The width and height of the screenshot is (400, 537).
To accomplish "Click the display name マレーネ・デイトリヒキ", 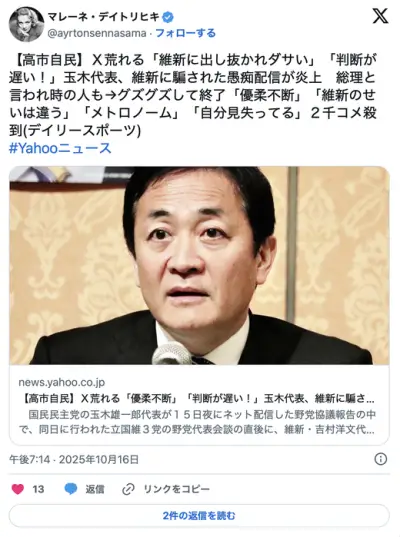I will (x=103, y=16).
